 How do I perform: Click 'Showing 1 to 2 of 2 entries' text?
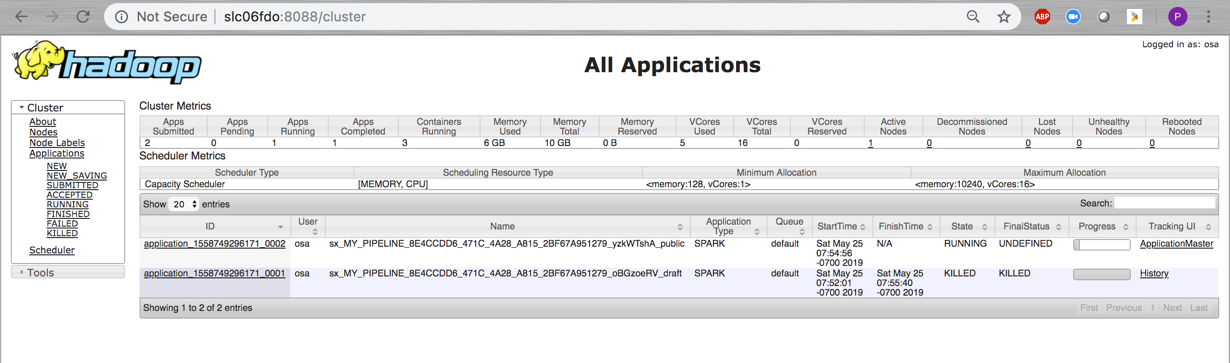click(x=198, y=308)
